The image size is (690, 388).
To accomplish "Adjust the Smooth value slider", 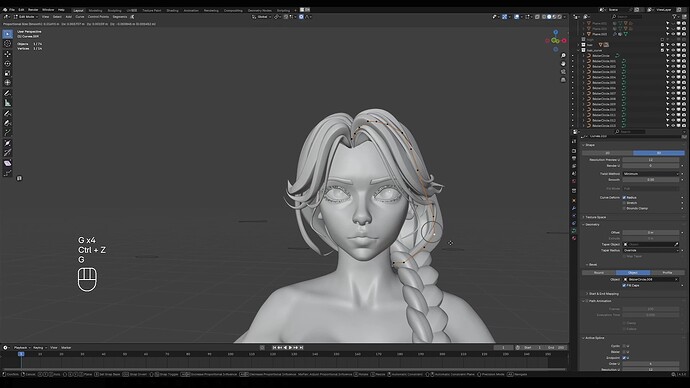I will (x=651, y=180).
